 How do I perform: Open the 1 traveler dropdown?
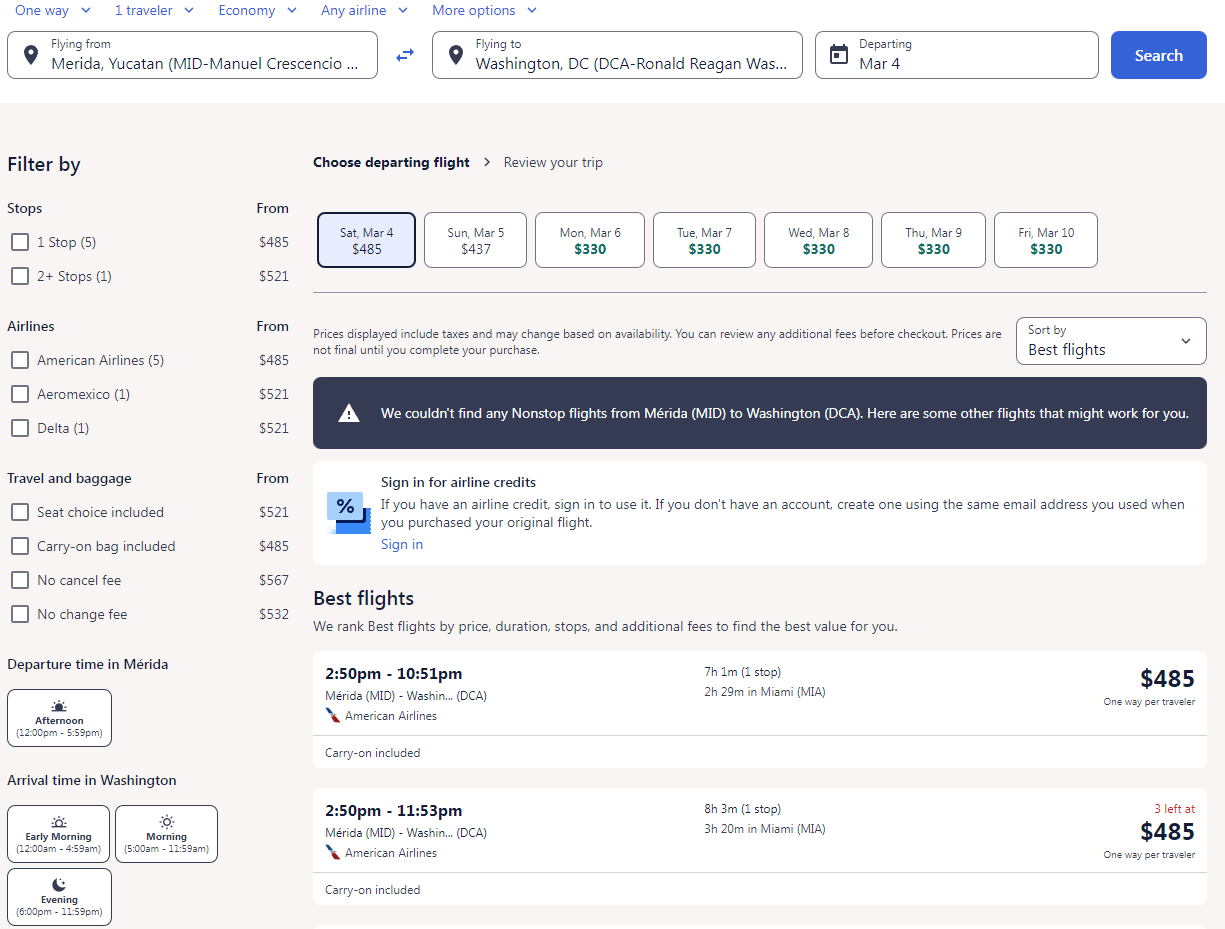[x=155, y=10]
